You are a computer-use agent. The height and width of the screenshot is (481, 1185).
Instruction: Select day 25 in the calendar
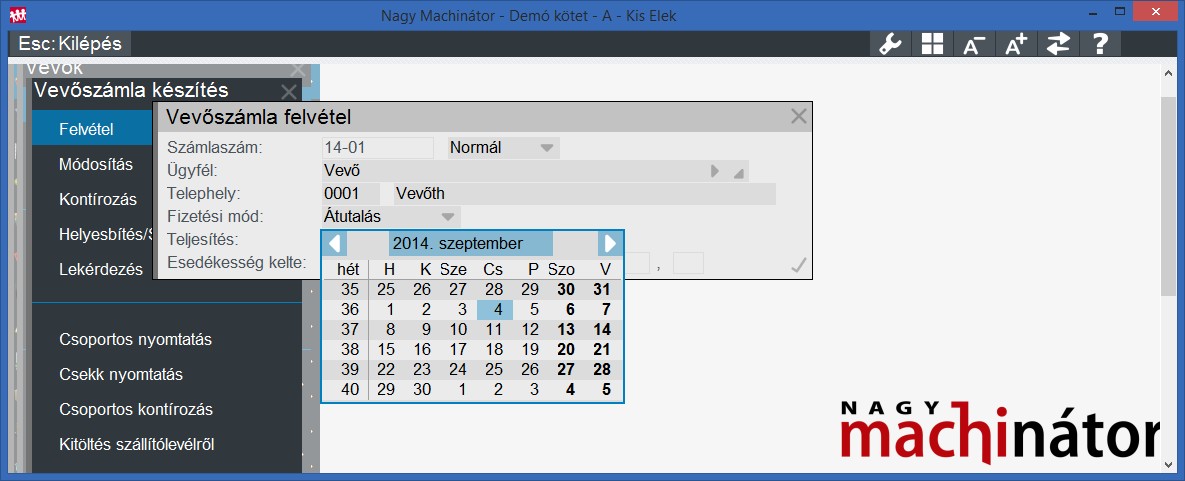pyautogui.click(x=494, y=371)
